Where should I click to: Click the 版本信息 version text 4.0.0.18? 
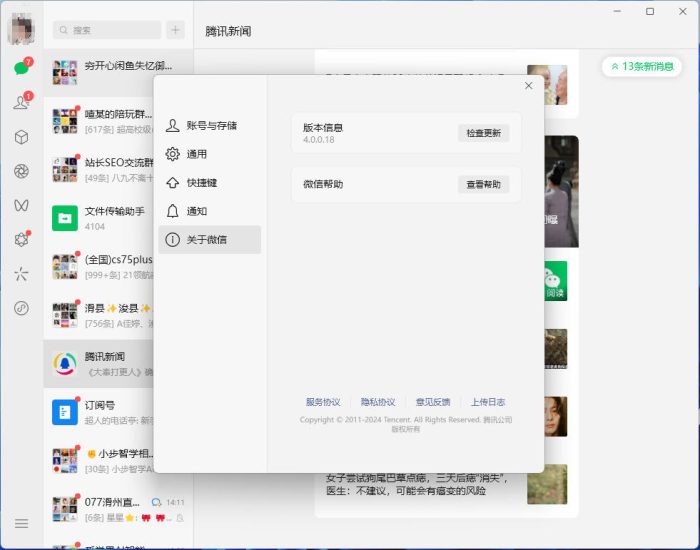point(319,139)
